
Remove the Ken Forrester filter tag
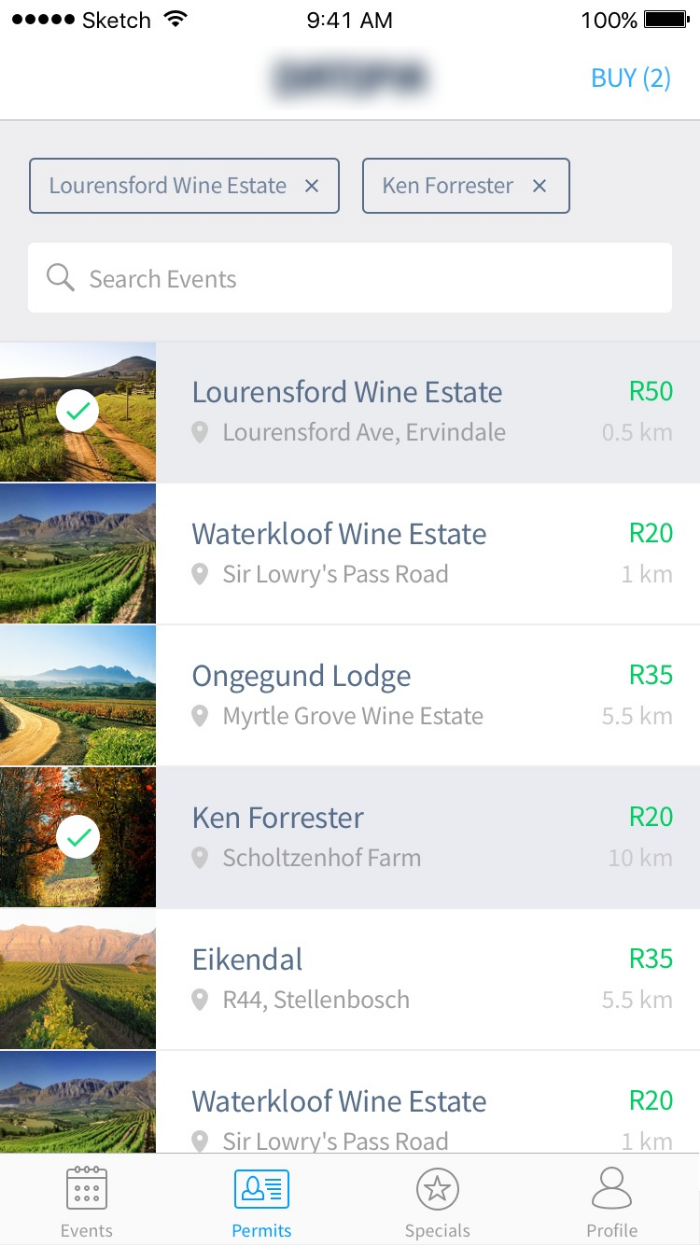pos(540,186)
